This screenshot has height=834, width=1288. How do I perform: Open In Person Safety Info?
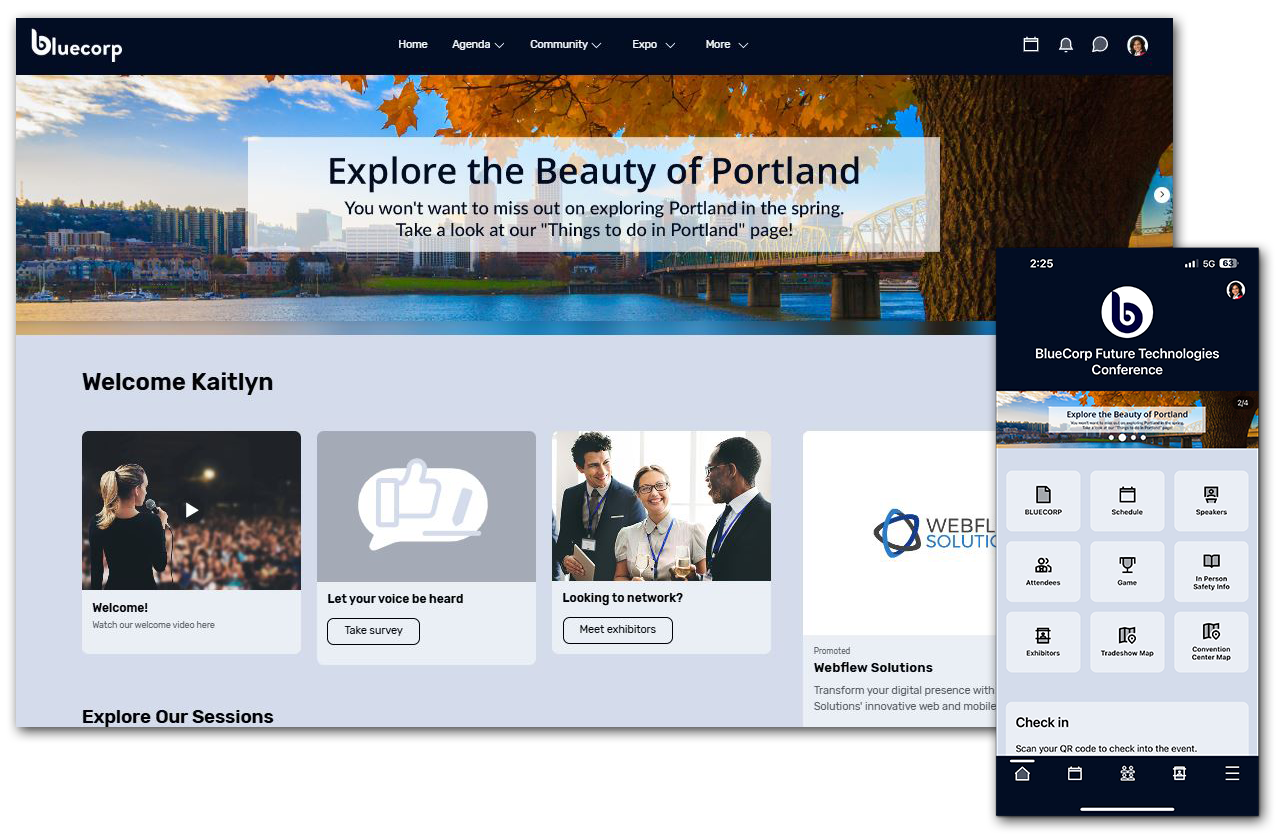(1210, 571)
